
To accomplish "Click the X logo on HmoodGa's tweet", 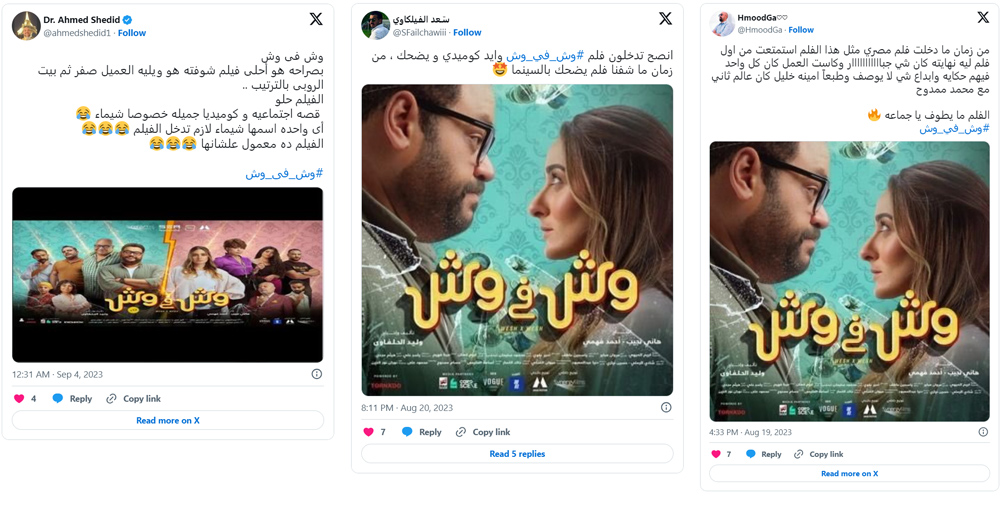I will click(x=982, y=18).
